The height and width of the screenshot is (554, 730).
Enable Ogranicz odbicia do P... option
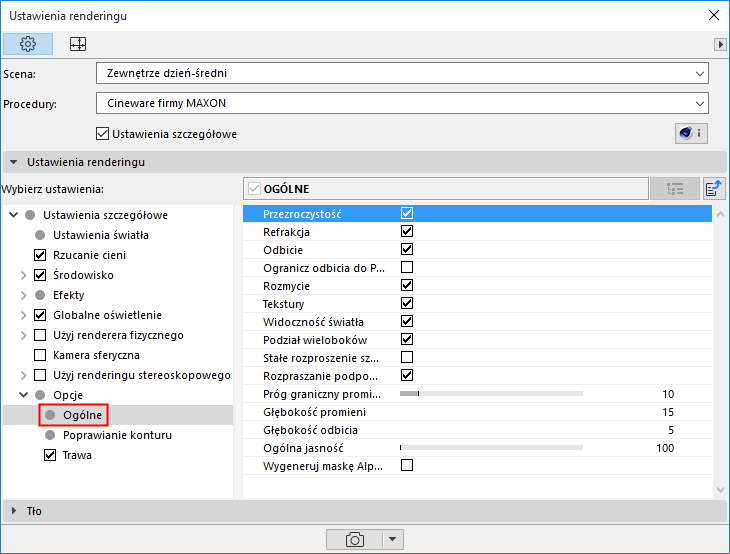(x=407, y=267)
